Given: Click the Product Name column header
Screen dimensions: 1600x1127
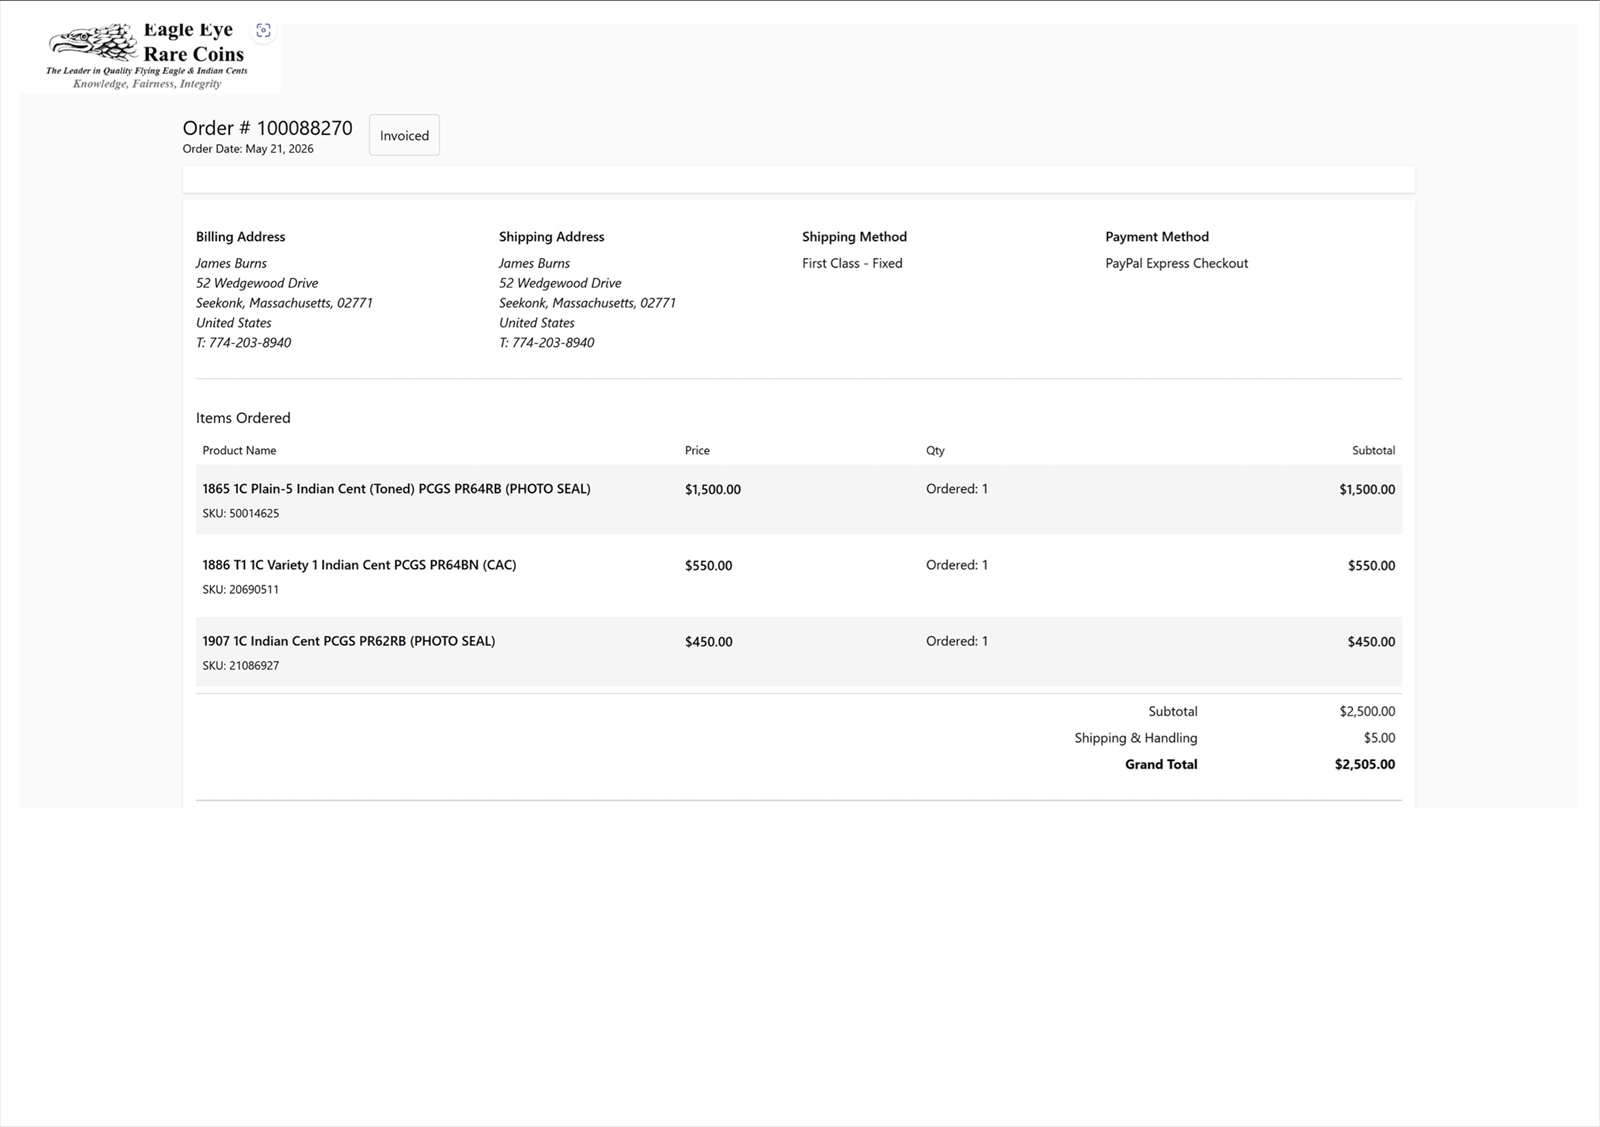Looking at the screenshot, I should click(x=239, y=451).
